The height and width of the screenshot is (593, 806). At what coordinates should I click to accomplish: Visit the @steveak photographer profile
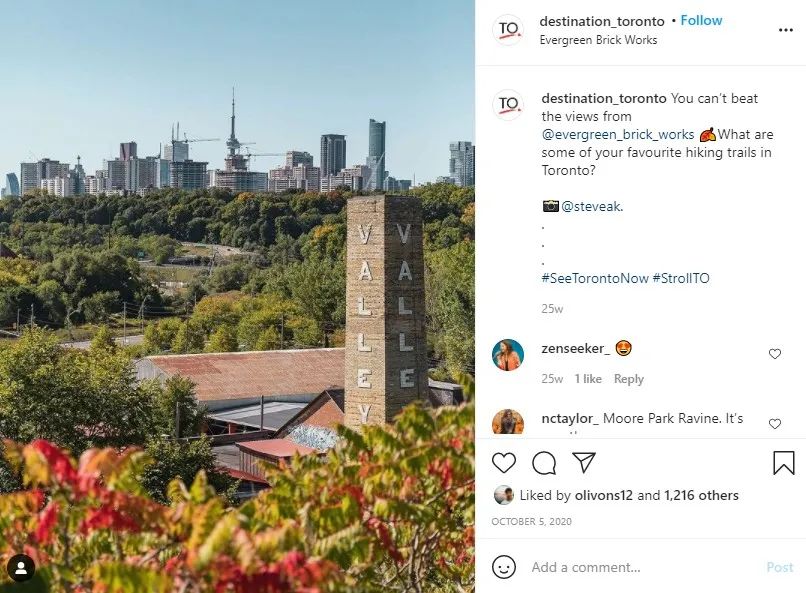(x=591, y=207)
